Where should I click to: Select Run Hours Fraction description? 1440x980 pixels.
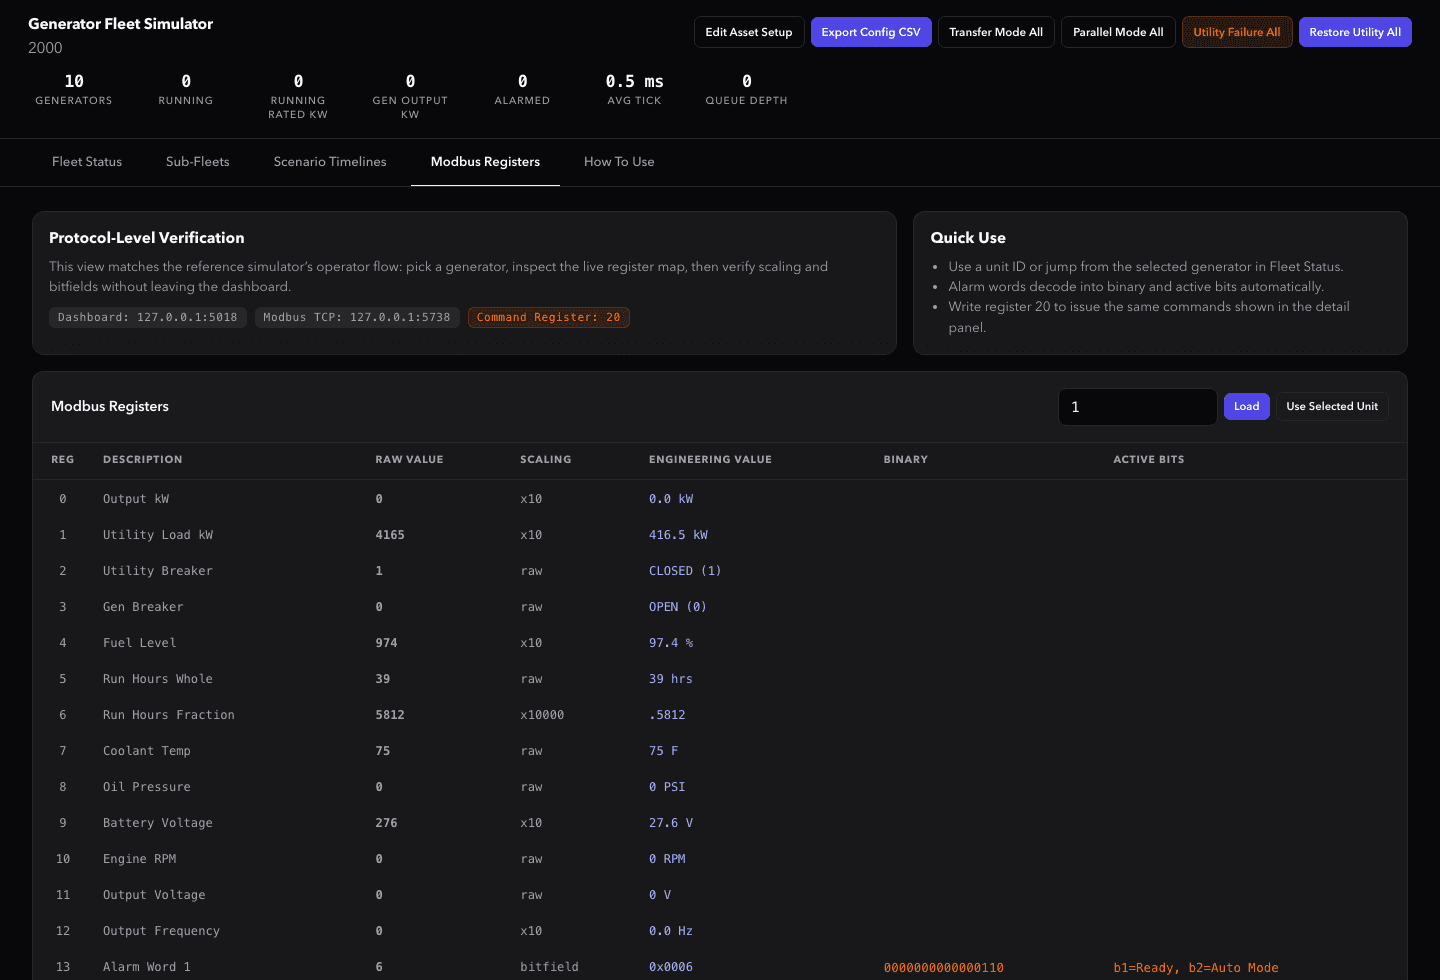(169, 715)
